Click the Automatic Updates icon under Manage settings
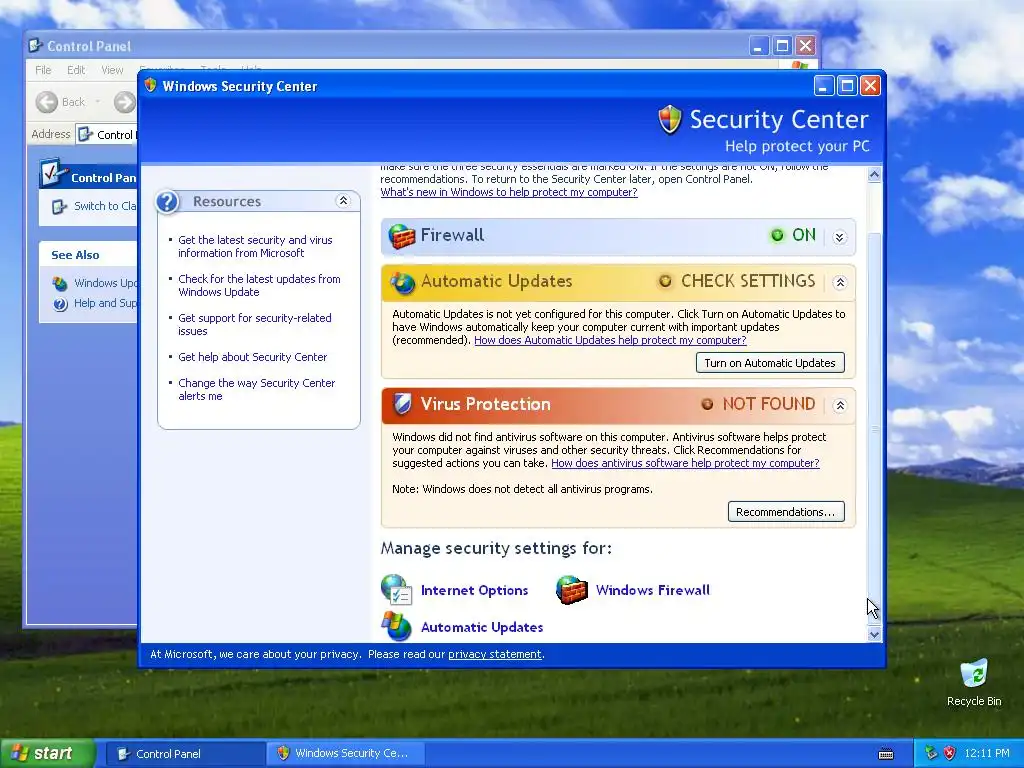Viewport: 1024px width, 768px height. coord(396,626)
